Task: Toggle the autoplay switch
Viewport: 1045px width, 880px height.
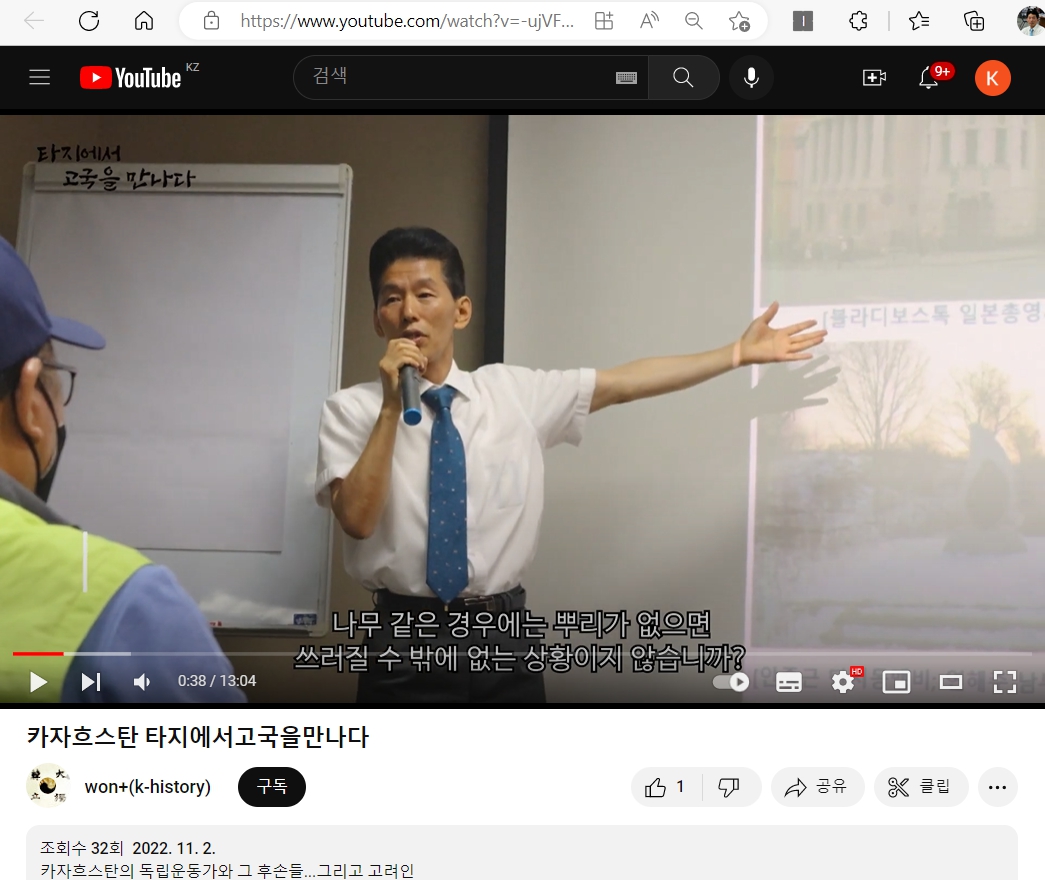Action: click(731, 681)
